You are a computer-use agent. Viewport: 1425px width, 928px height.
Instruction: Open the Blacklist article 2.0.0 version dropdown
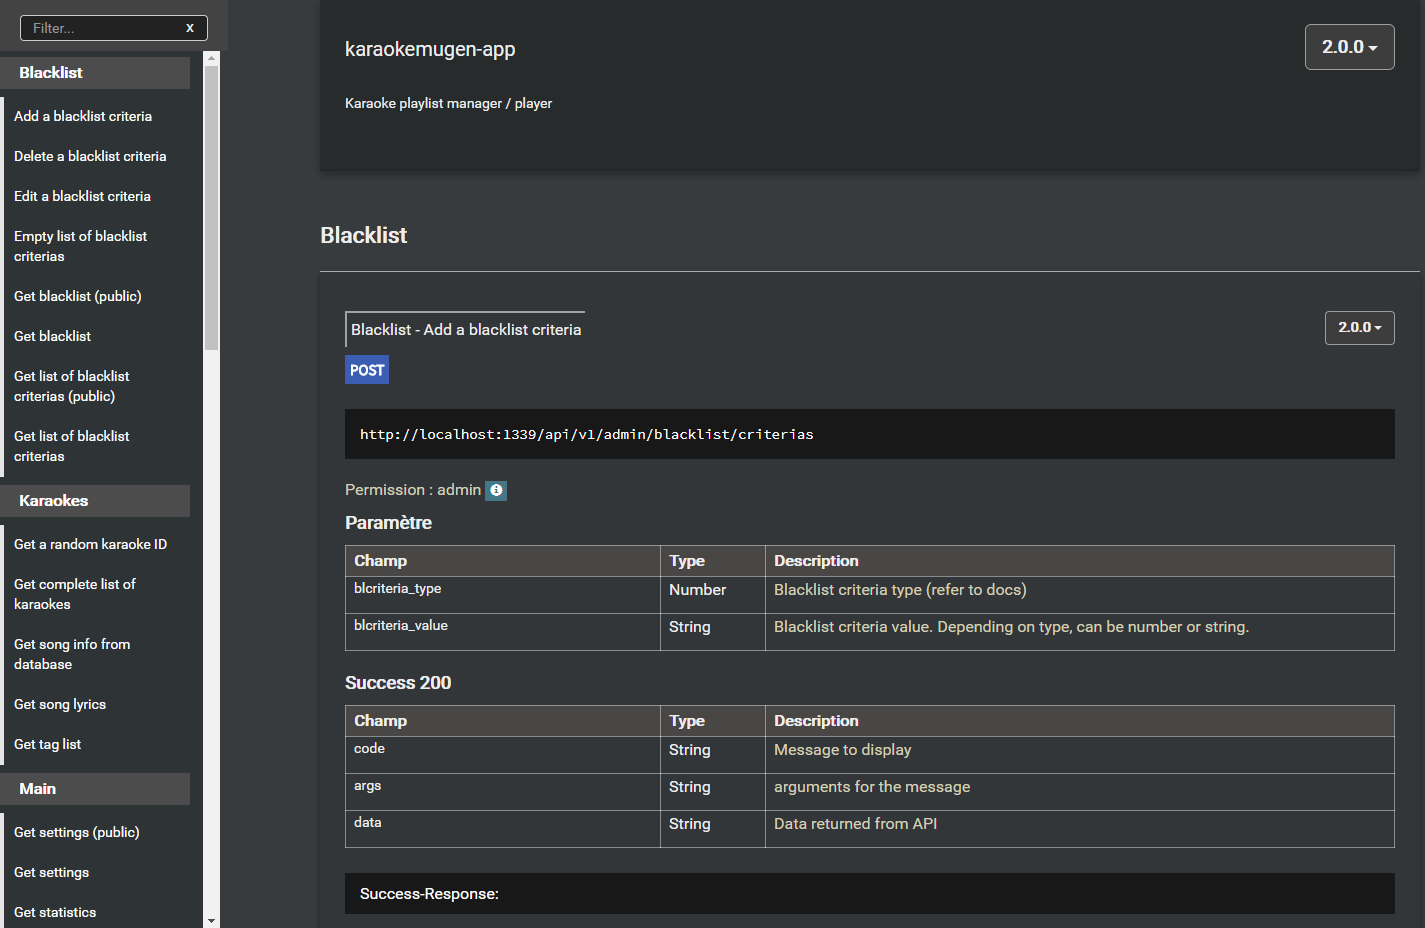[1359, 328]
